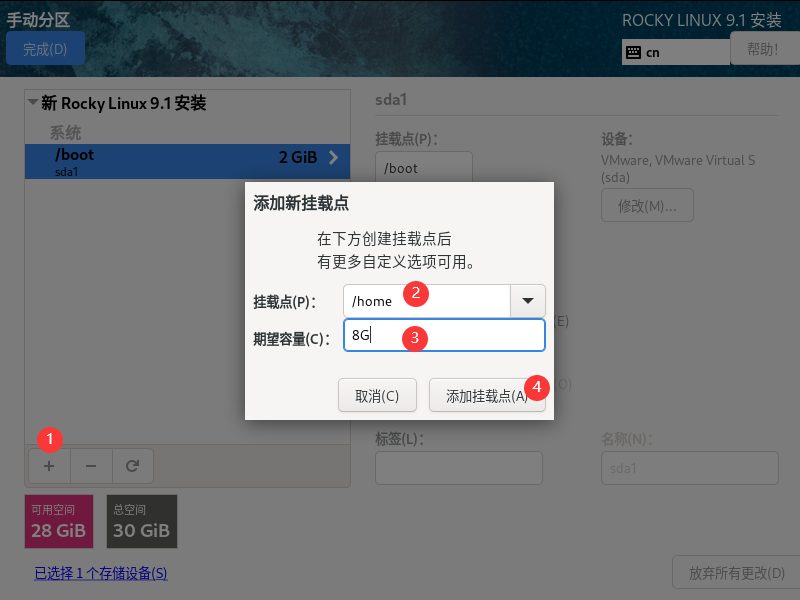Click the 取消(C) button in the dialog
Viewport: 800px width, 600px height.
coord(377,394)
